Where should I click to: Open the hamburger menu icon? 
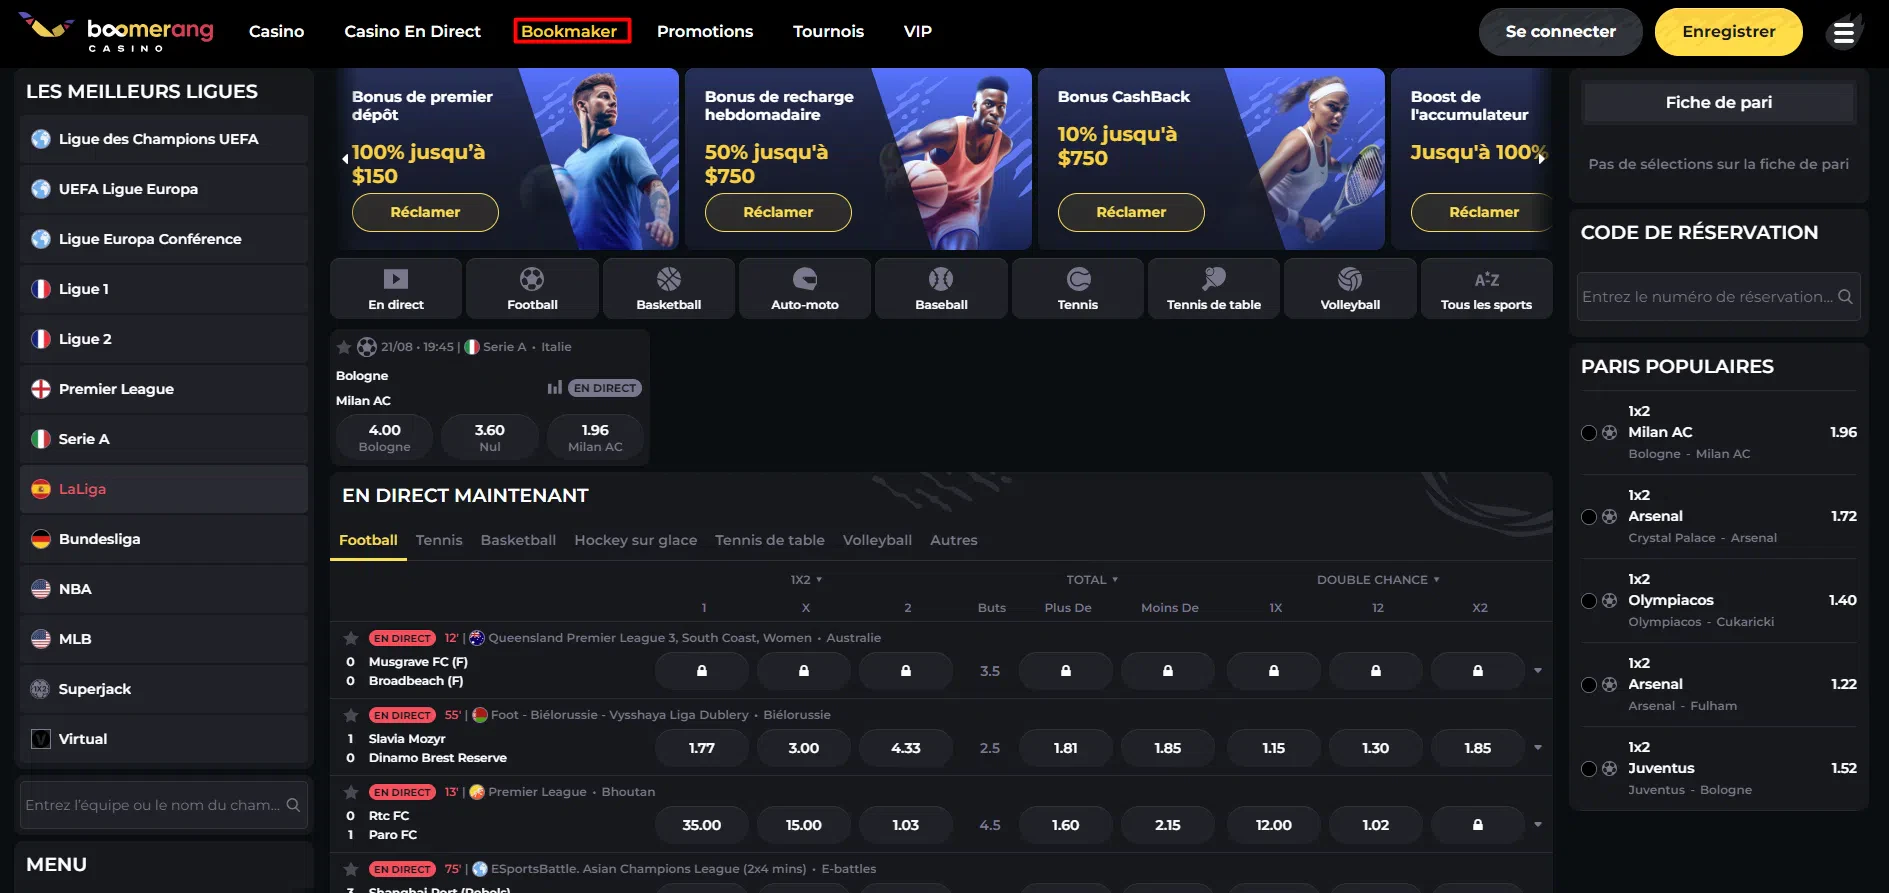click(1844, 33)
